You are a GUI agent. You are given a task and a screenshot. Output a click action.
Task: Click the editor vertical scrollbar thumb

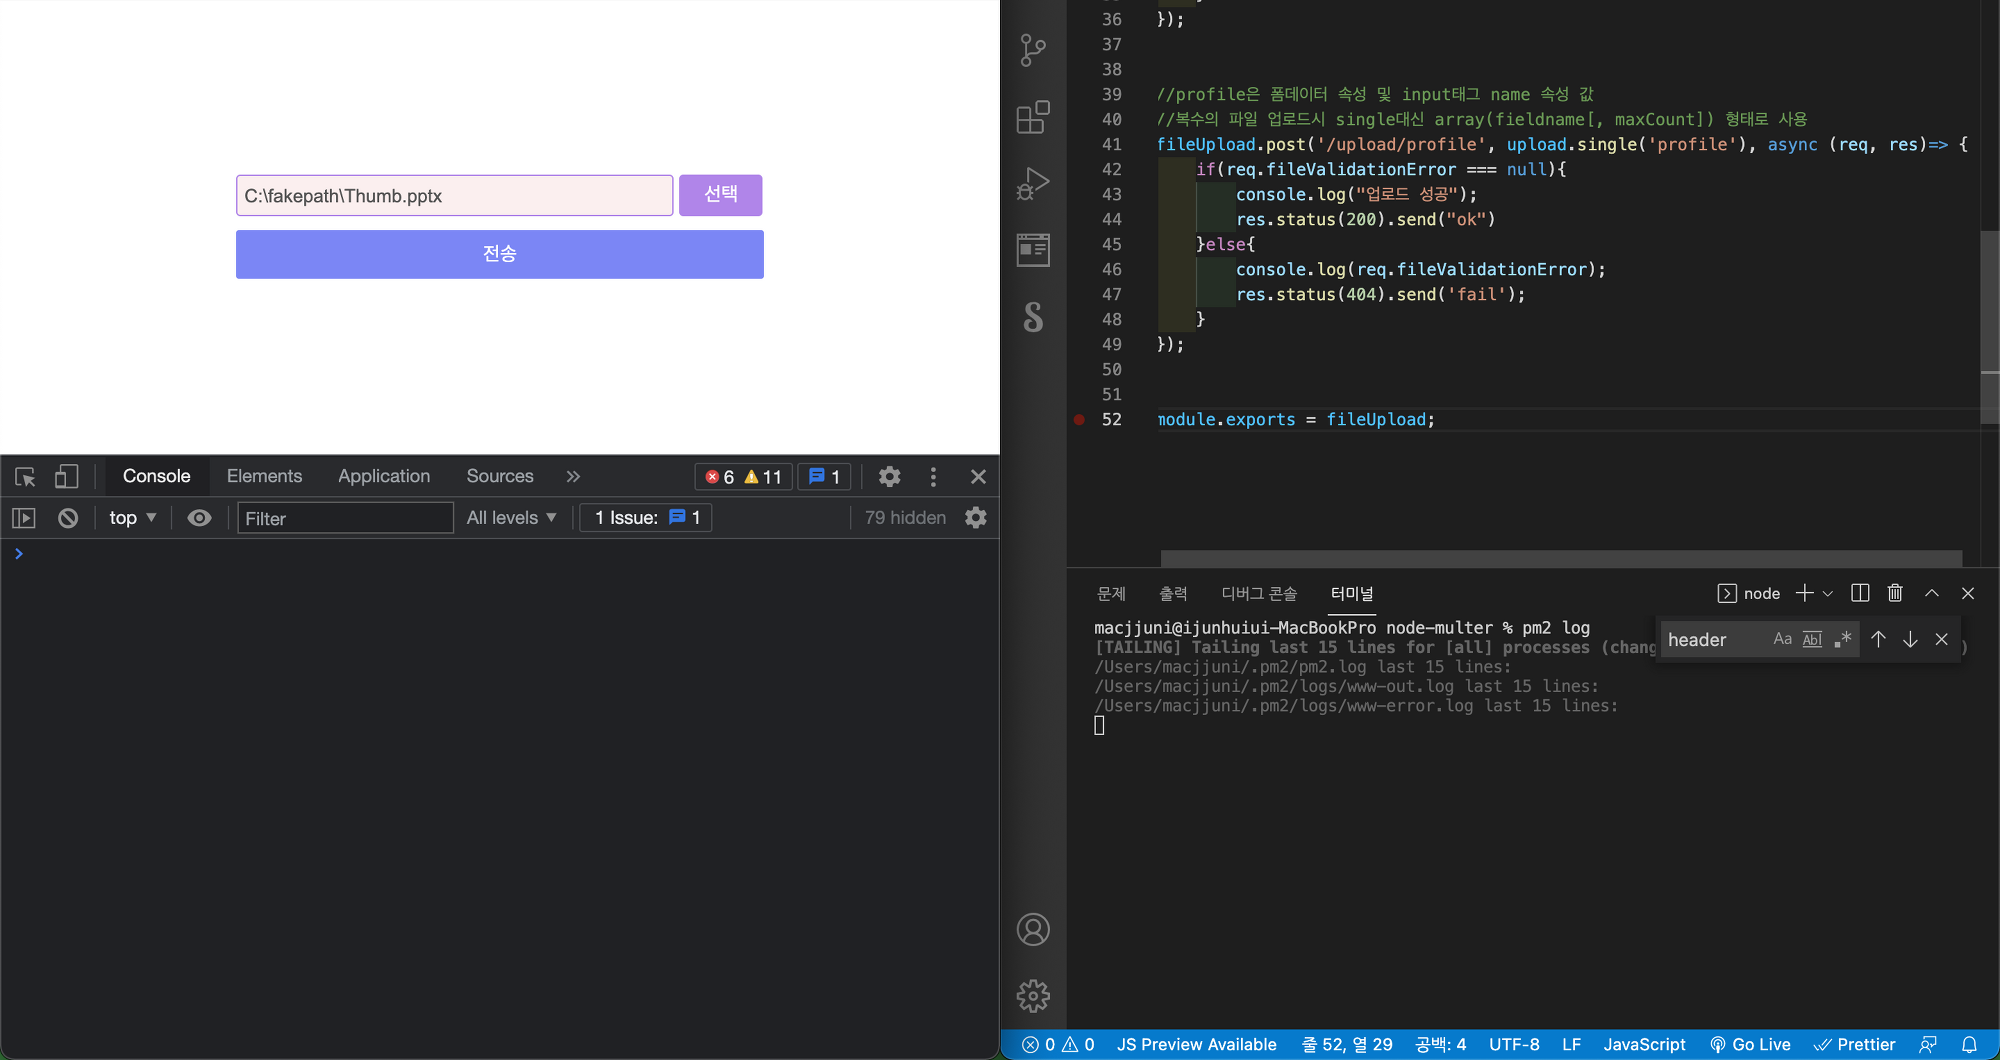point(1990,326)
